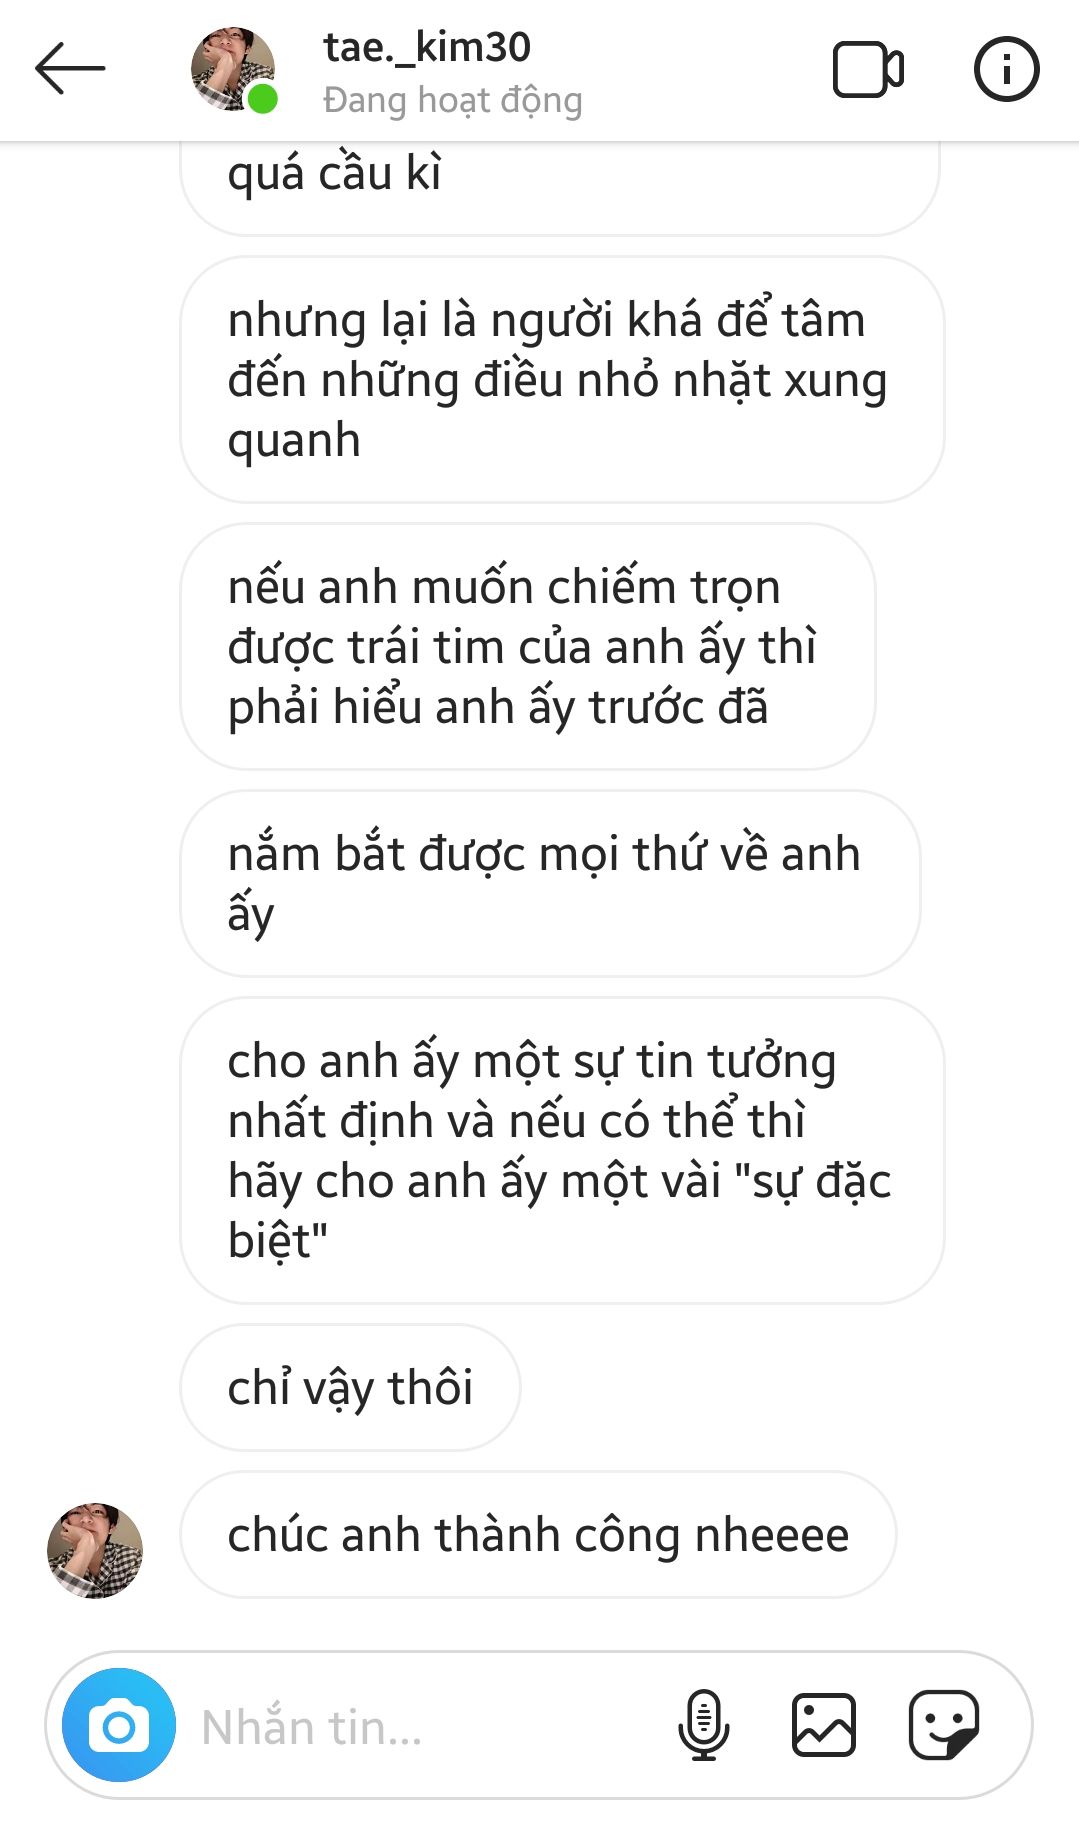This screenshot has height=1845, width=1079.
Task: Tap message starting "nhưng lại là người"
Action: [562, 379]
